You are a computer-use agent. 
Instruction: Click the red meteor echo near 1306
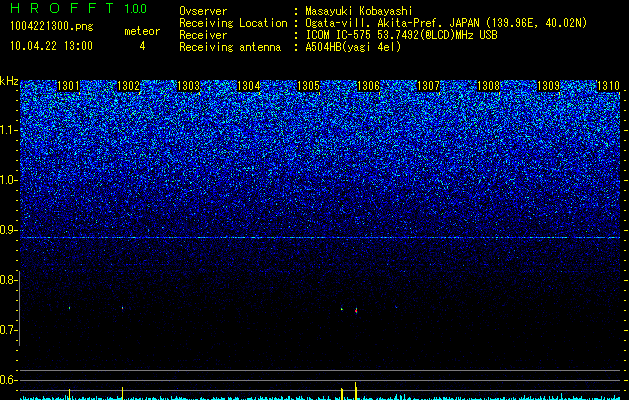click(x=356, y=311)
